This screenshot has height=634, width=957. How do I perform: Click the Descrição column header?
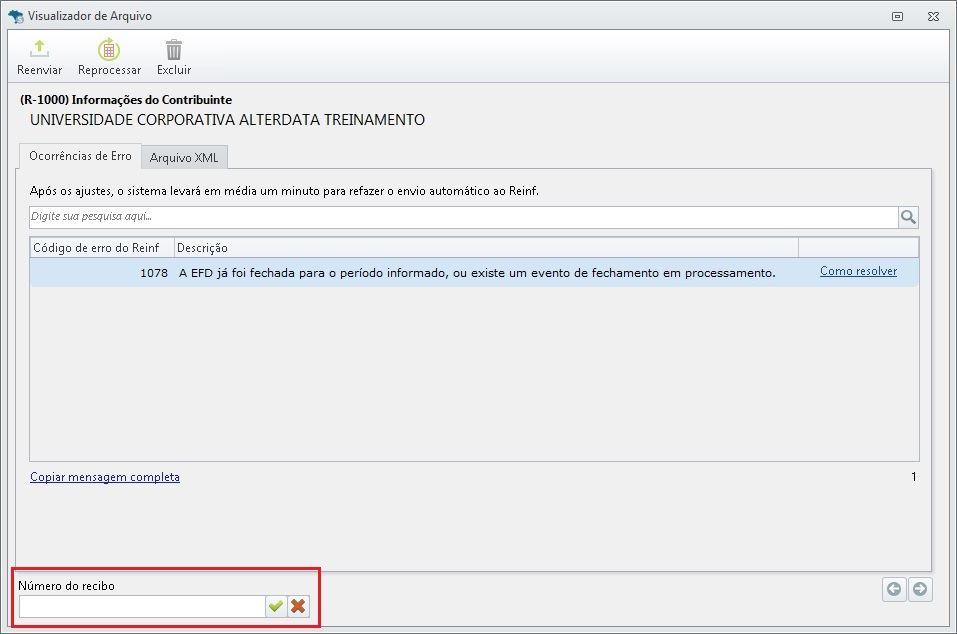coord(486,248)
